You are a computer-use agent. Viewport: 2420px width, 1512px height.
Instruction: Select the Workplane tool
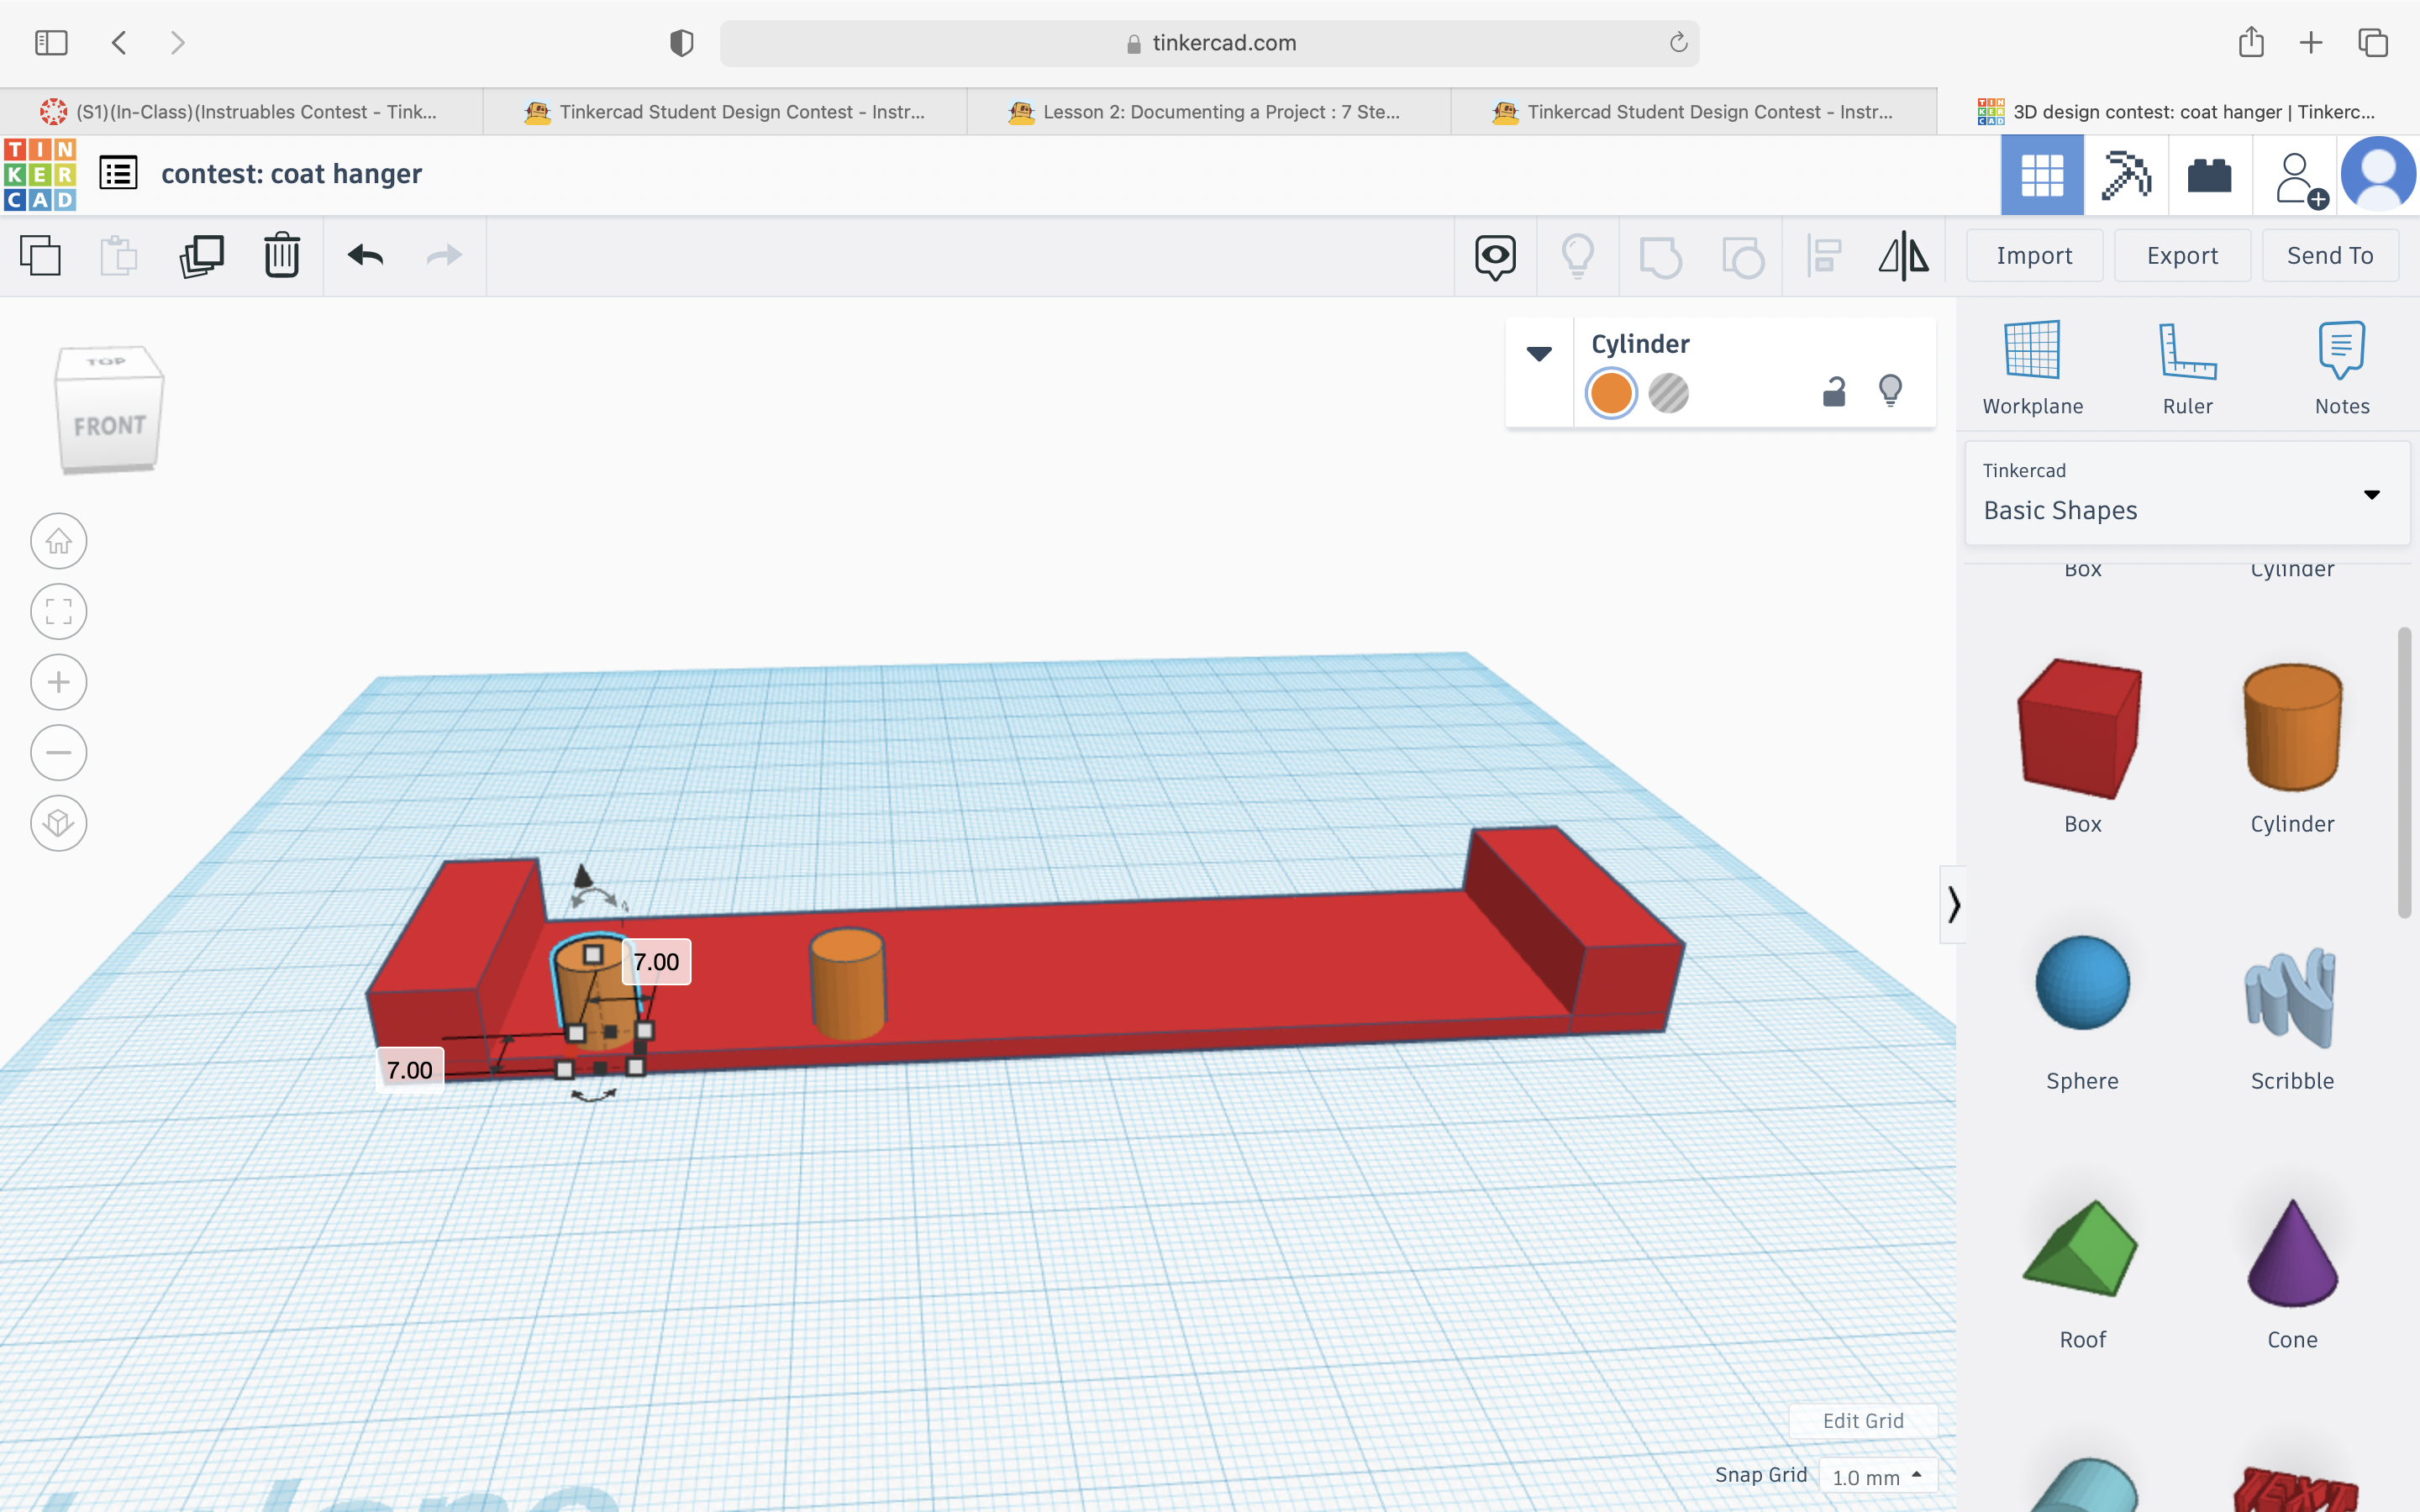pos(2033,368)
